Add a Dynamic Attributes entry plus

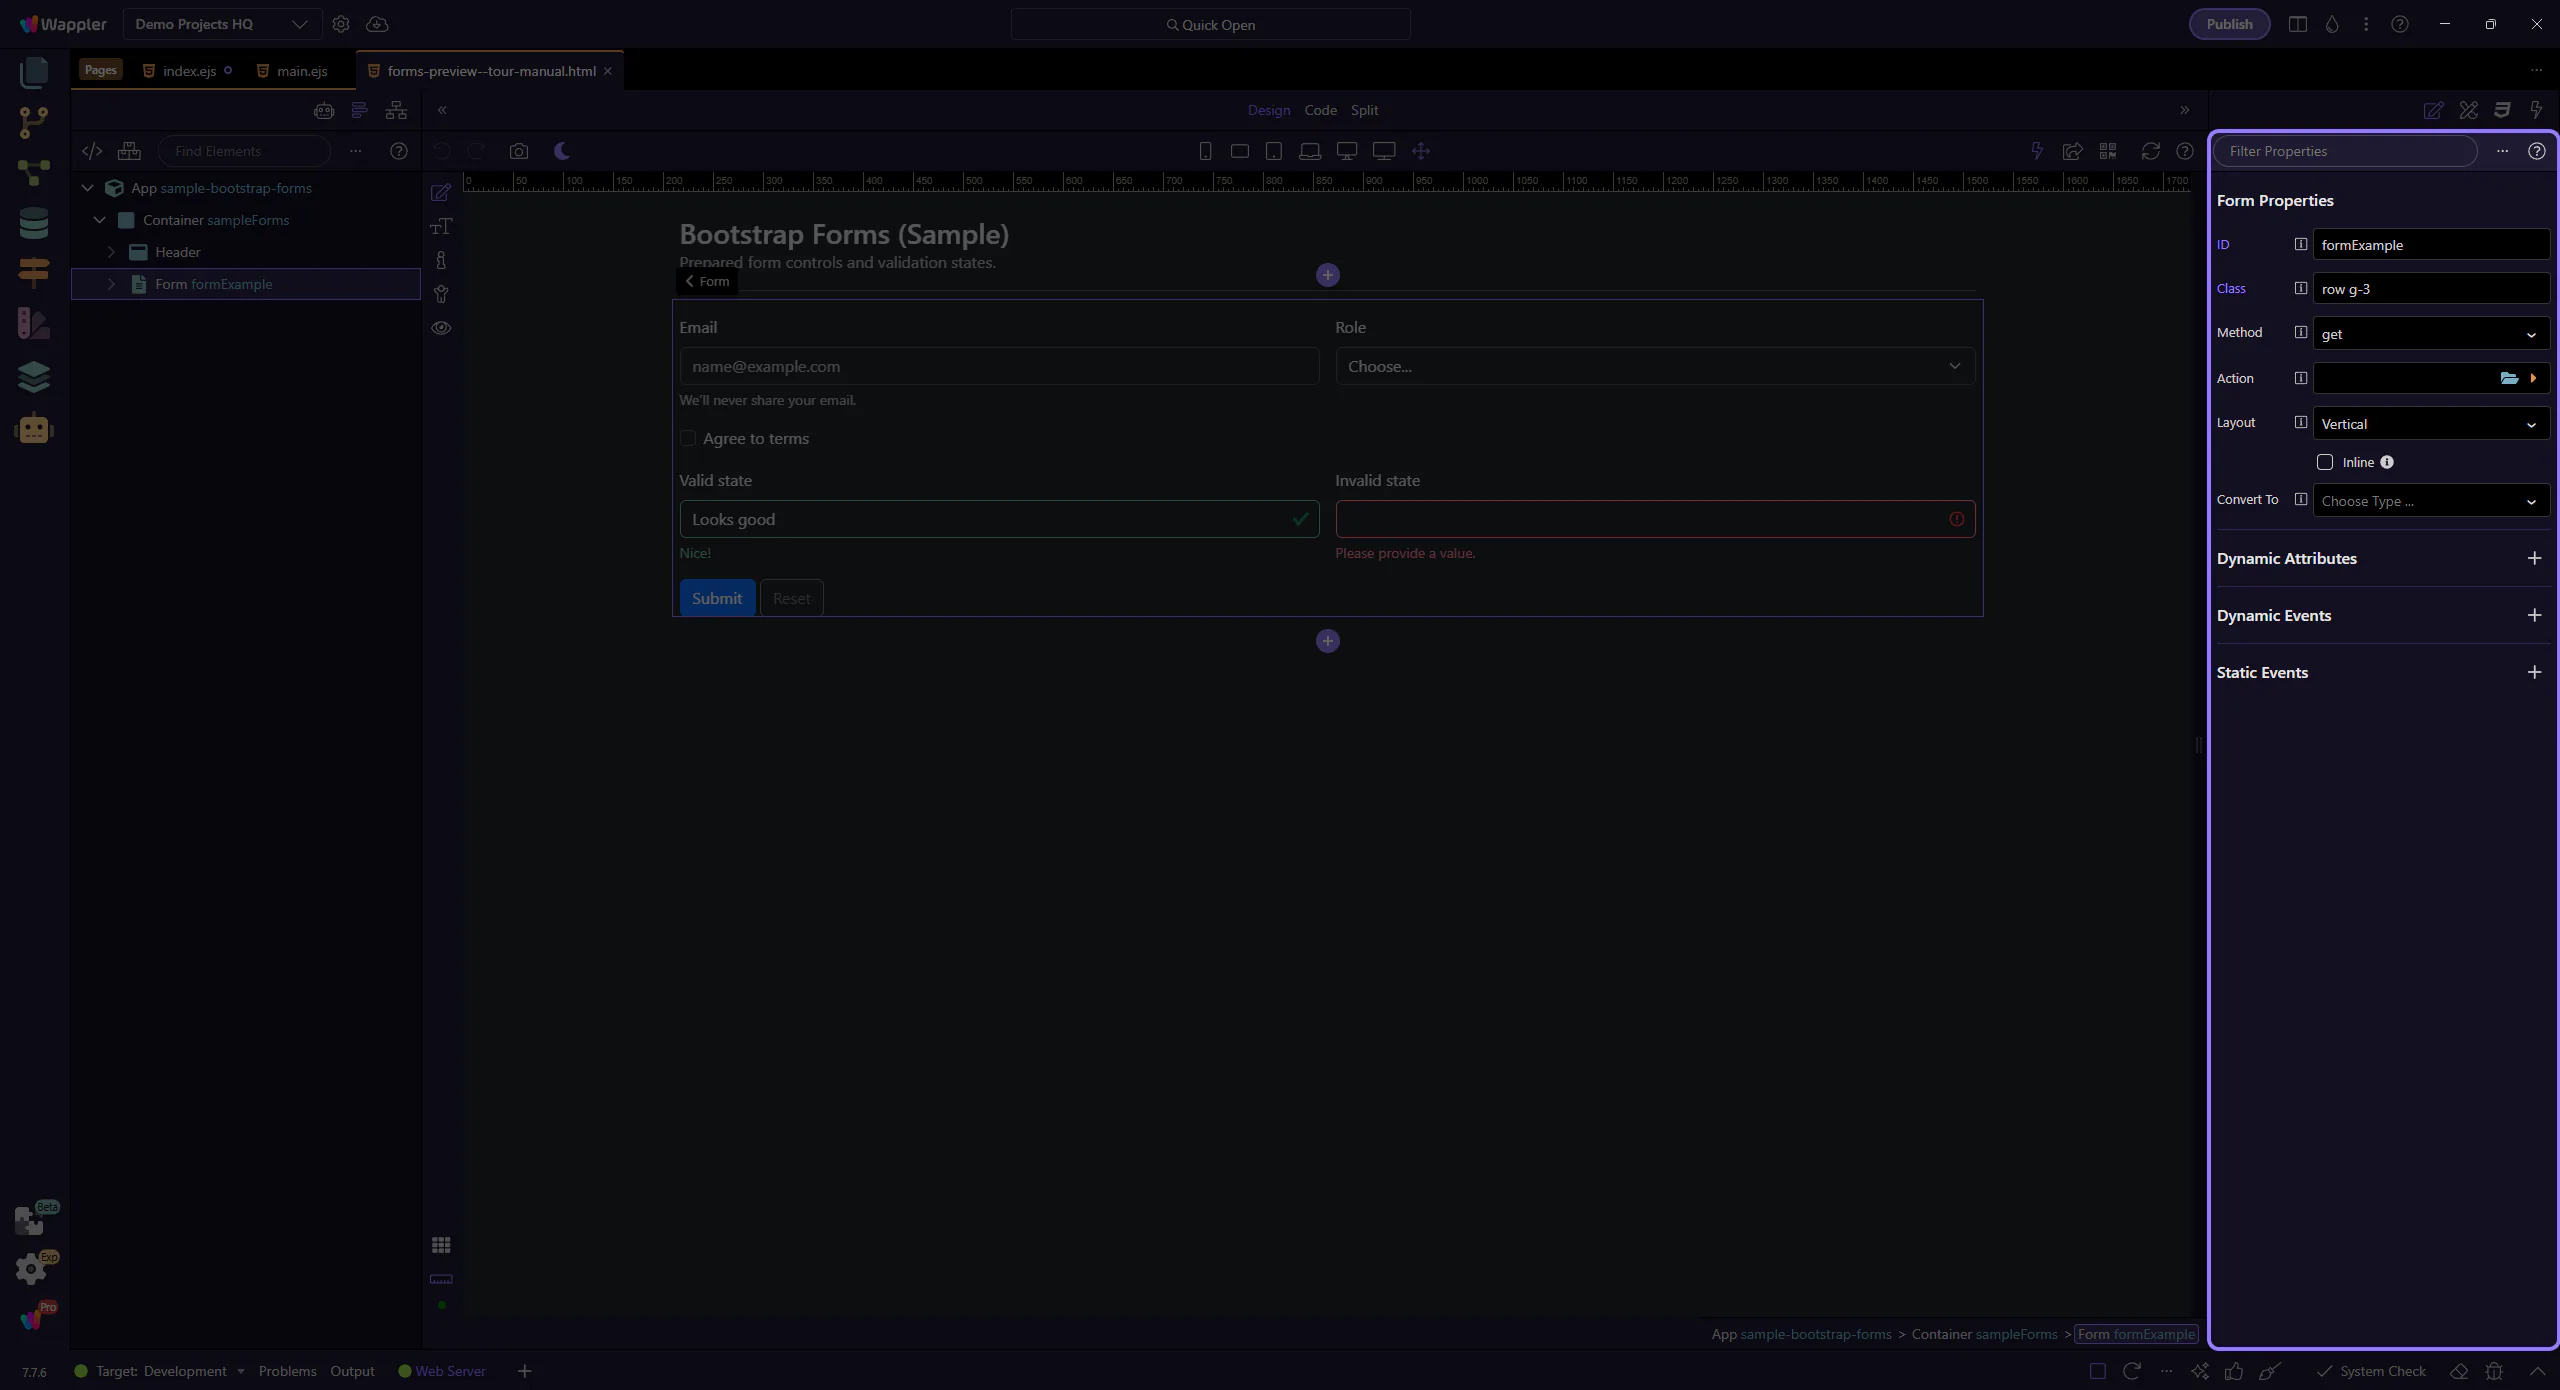point(2534,558)
